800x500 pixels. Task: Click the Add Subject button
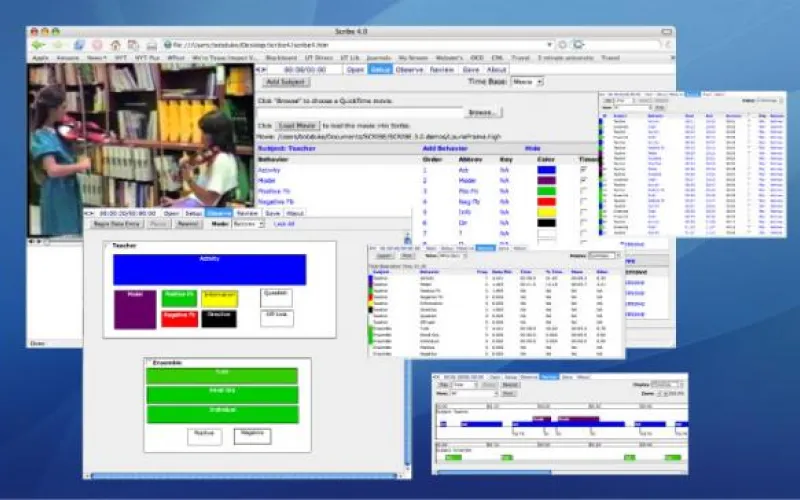286,82
